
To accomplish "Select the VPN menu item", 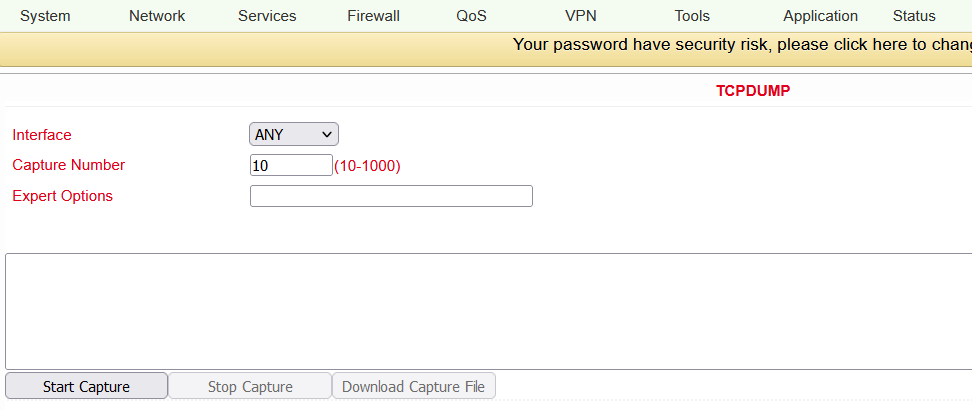I will [581, 16].
